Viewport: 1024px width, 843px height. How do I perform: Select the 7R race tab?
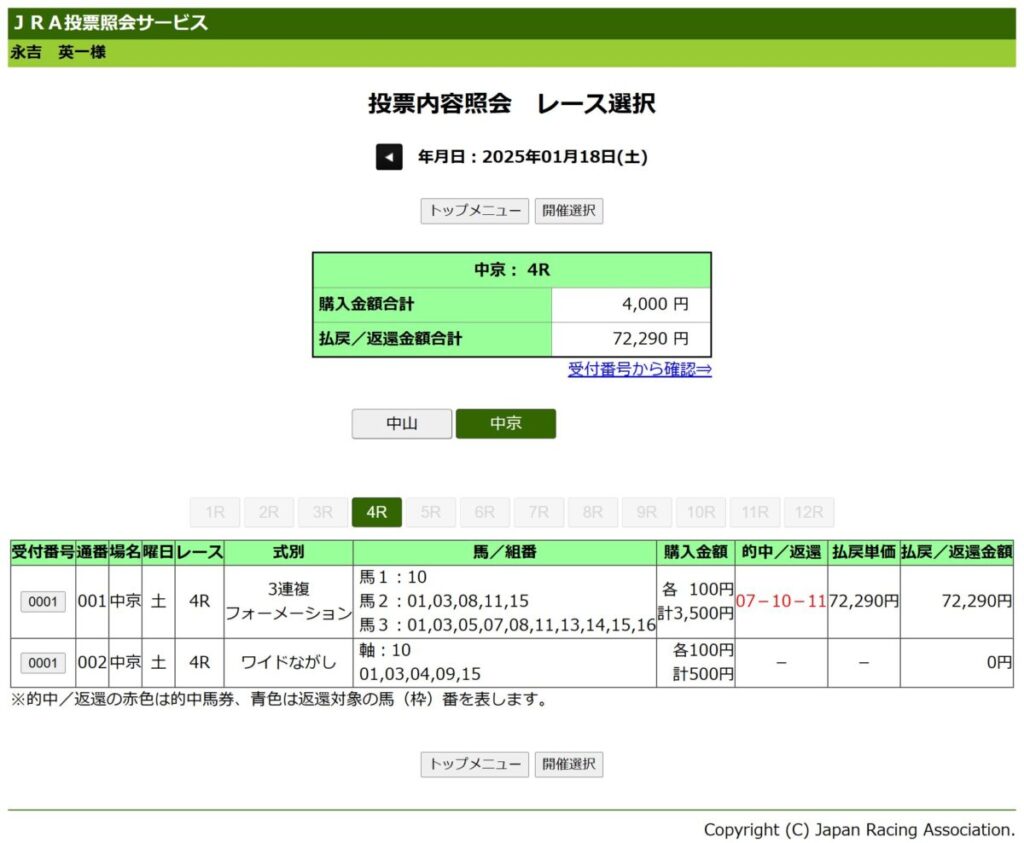(x=539, y=513)
